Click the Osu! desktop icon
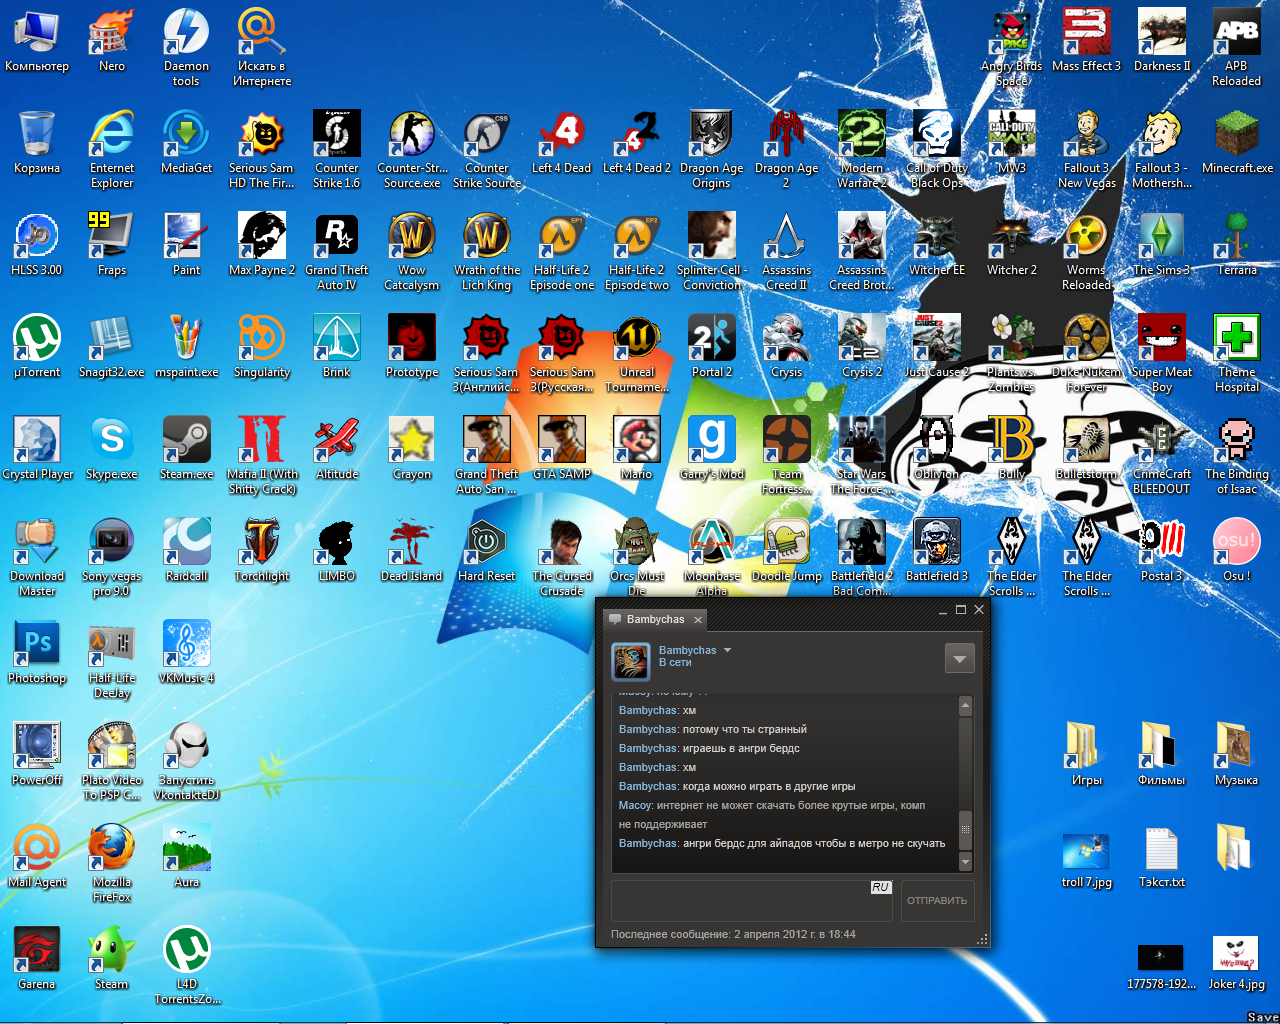 1237,550
